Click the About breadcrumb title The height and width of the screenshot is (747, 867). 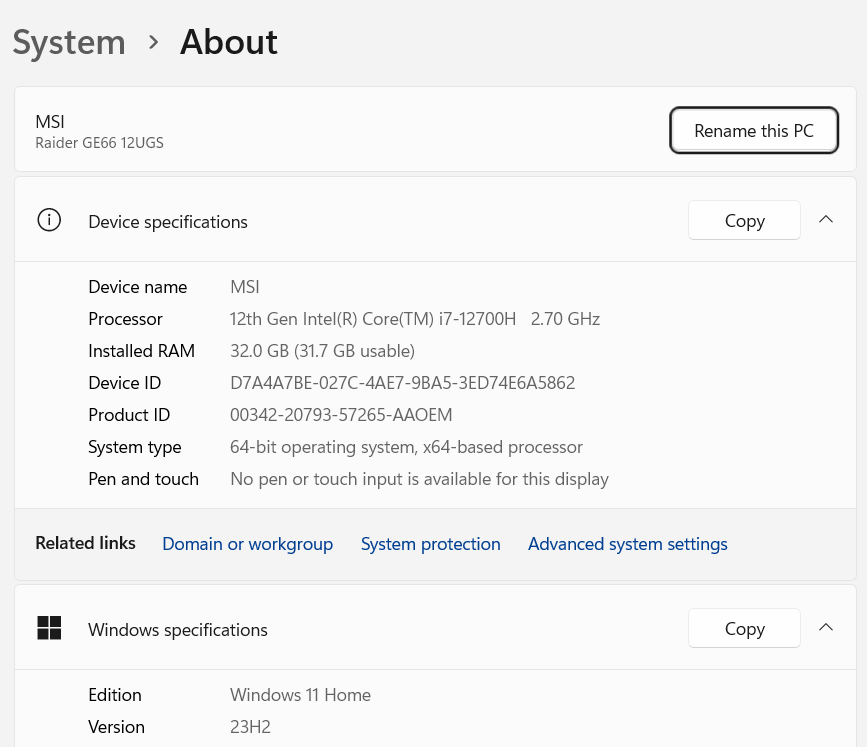point(228,42)
